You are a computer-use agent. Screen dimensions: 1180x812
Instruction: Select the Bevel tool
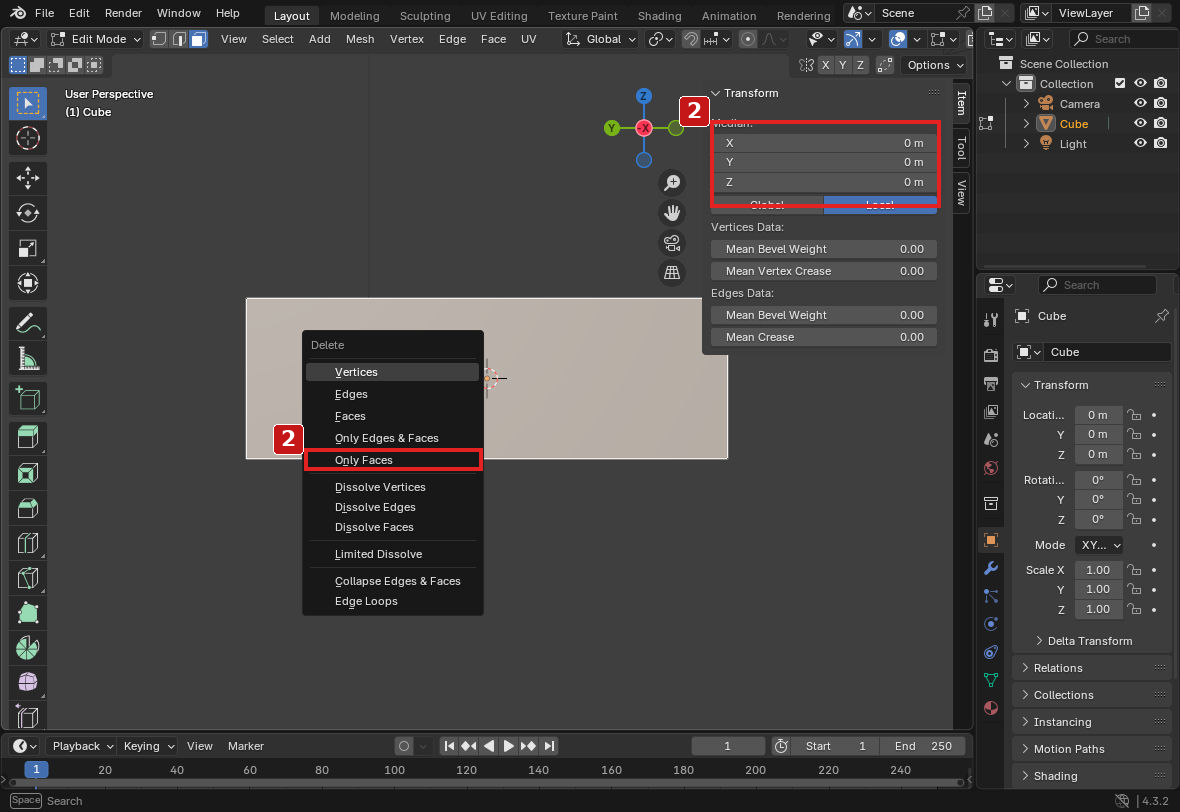point(28,508)
